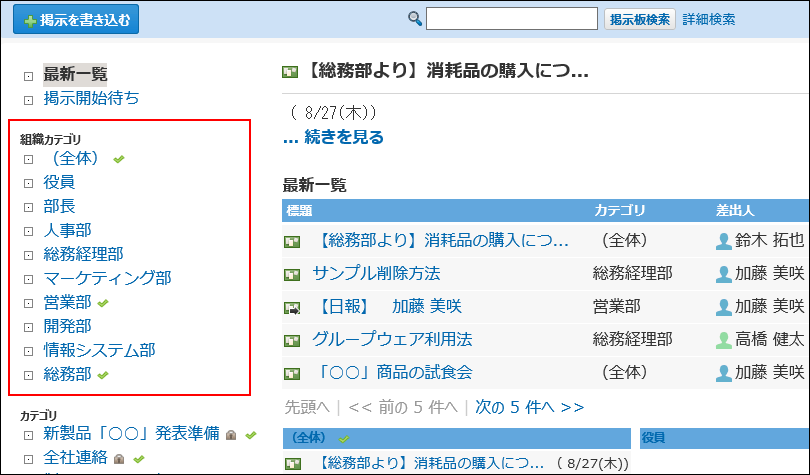The image size is (810, 475).
Task: Open 掲示開始待ち in the sidebar
Action: tap(91, 98)
